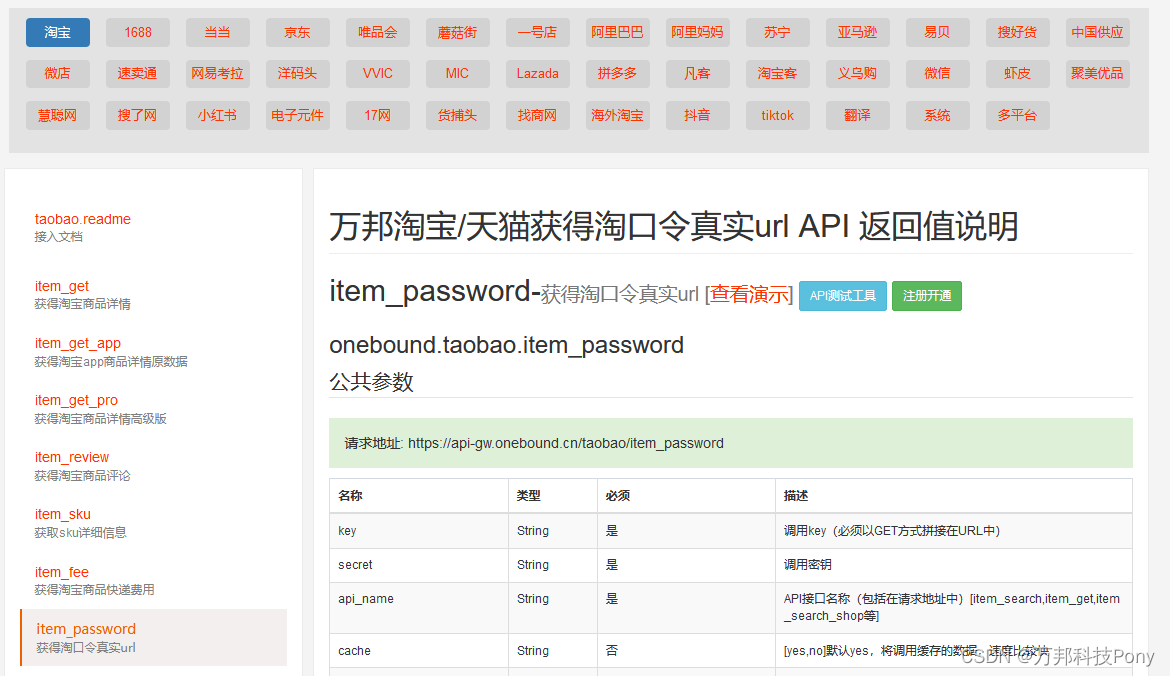Click the 'key' parameter name cell

coord(419,531)
